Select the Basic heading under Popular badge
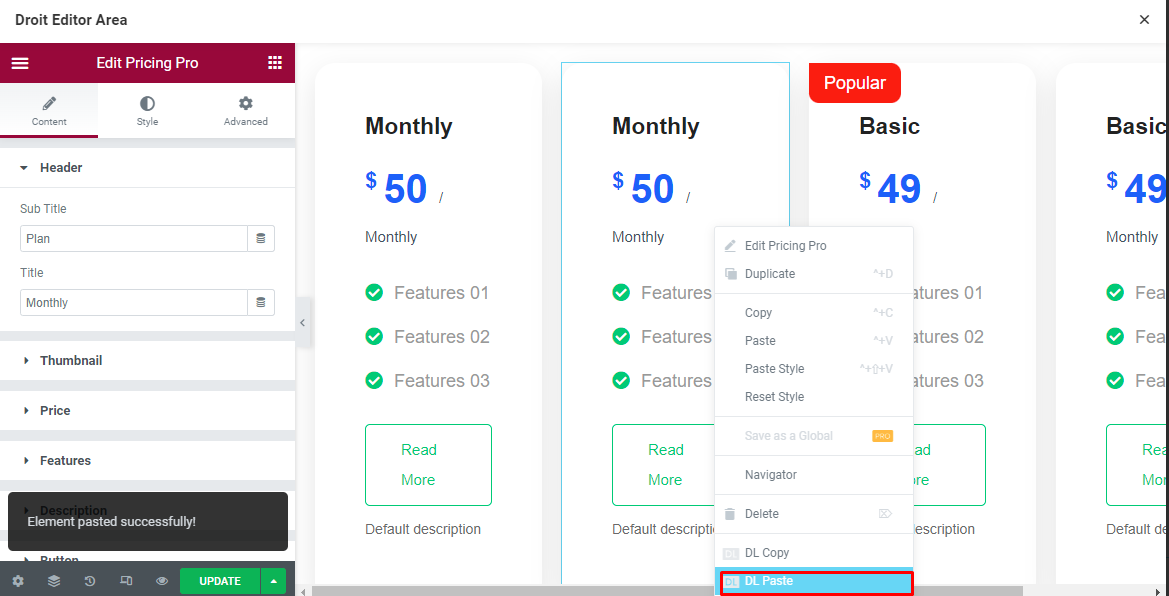 tap(889, 126)
